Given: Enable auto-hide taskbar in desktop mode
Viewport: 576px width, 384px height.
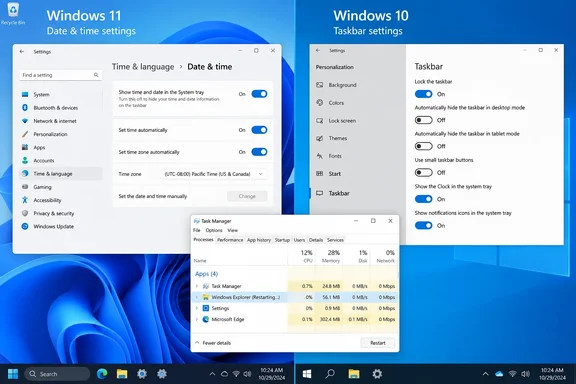Looking at the screenshot, I should click(x=424, y=120).
